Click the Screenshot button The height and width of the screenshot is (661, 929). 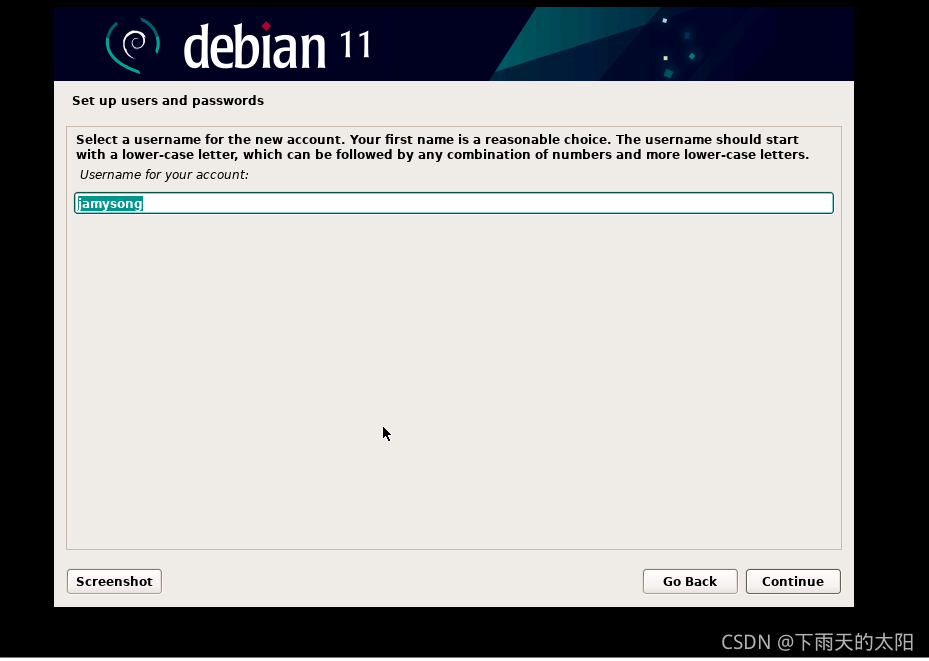click(x=114, y=581)
